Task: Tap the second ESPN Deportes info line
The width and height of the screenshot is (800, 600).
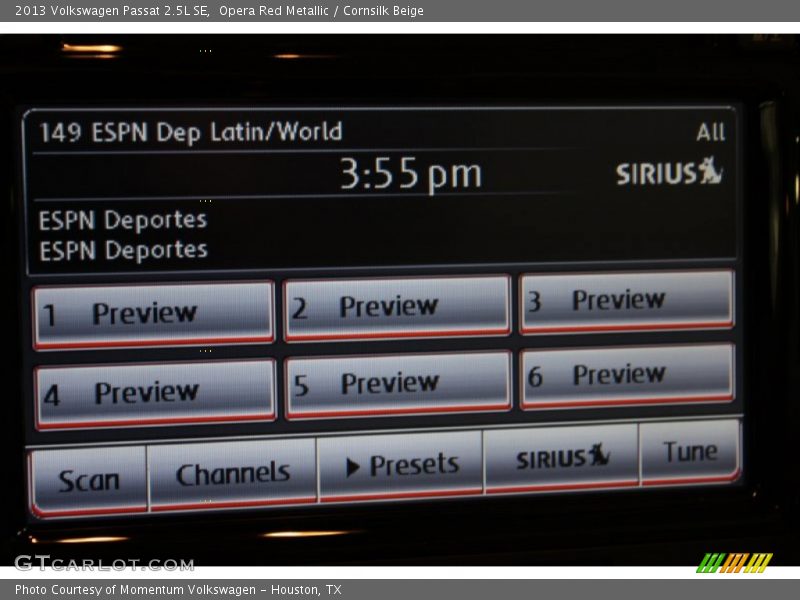Action: click(x=123, y=250)
